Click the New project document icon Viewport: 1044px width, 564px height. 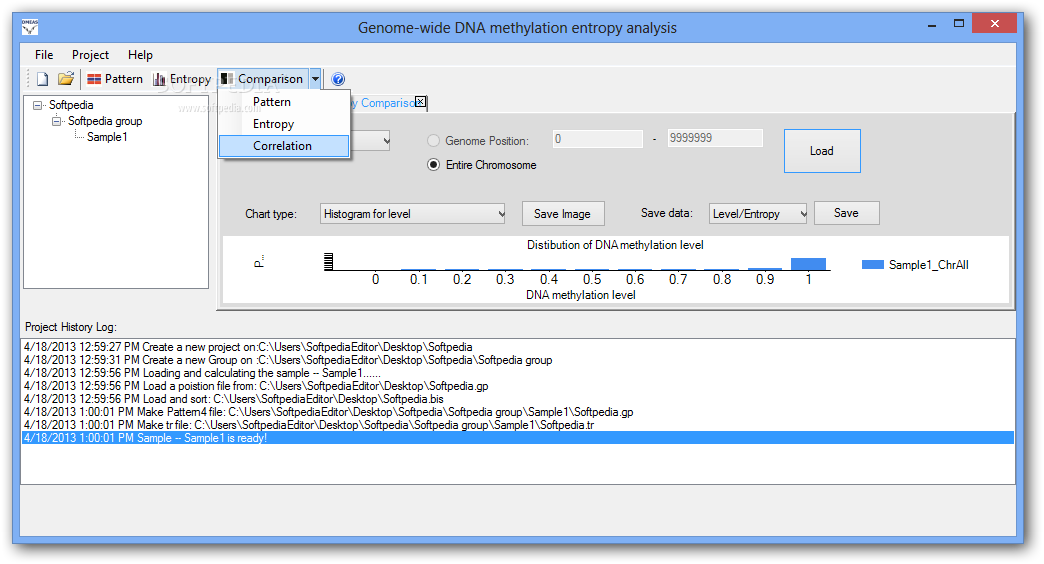[x=43, y=79]
